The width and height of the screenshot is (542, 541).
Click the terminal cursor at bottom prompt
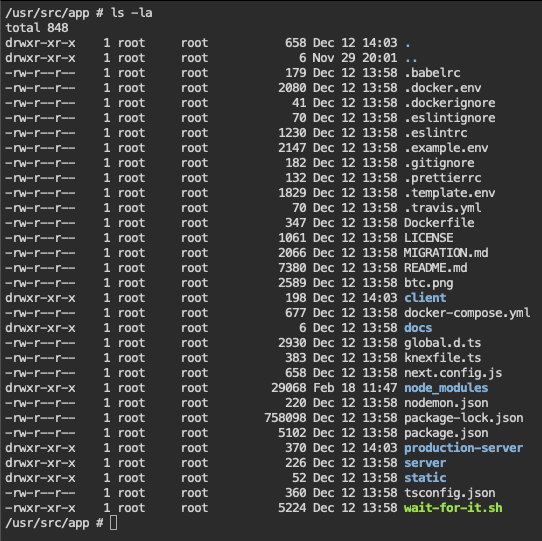click(113, 523)
